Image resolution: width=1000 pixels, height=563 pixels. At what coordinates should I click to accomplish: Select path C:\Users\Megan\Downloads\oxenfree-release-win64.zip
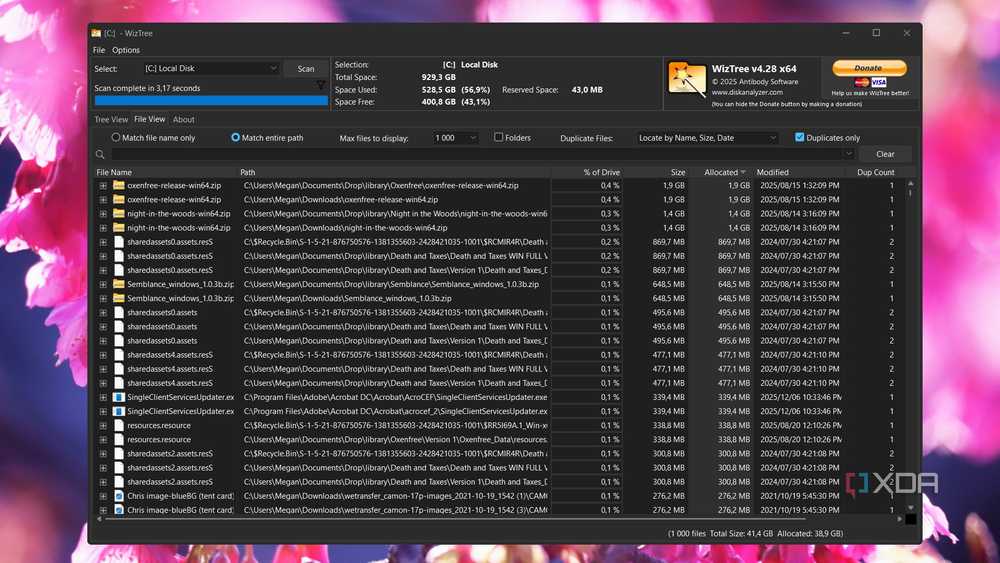[341, 200]
